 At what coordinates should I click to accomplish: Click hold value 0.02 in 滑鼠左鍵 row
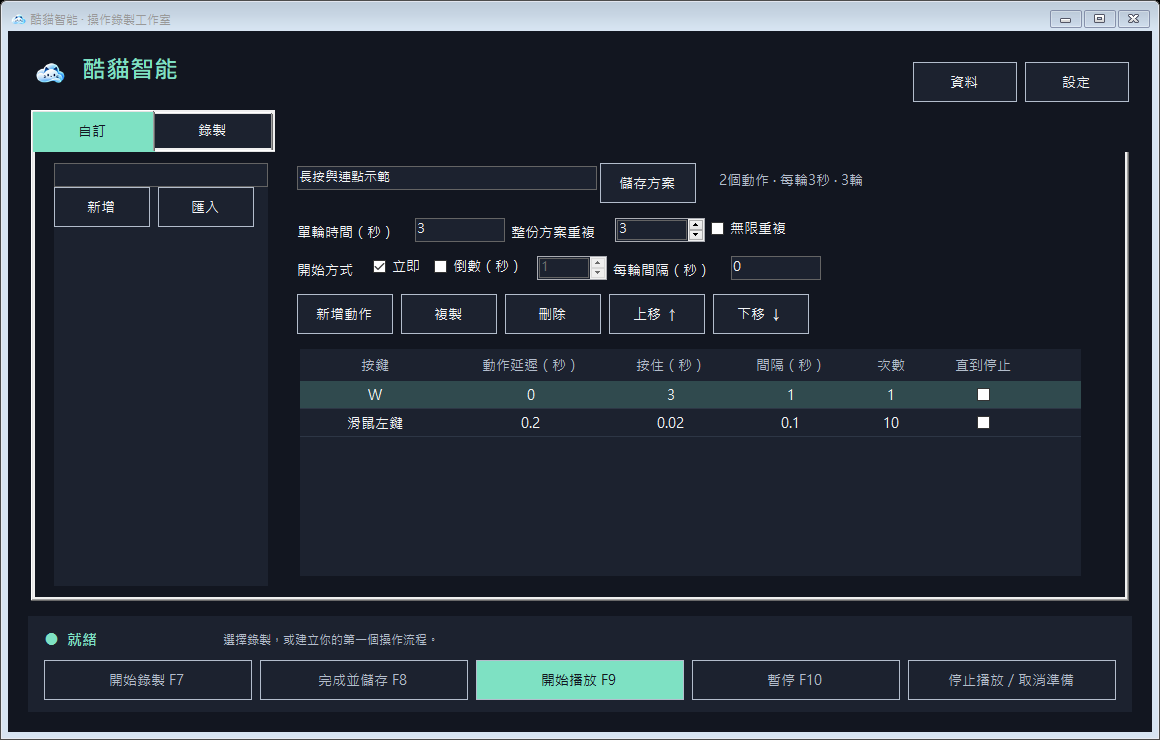(670, 423)
